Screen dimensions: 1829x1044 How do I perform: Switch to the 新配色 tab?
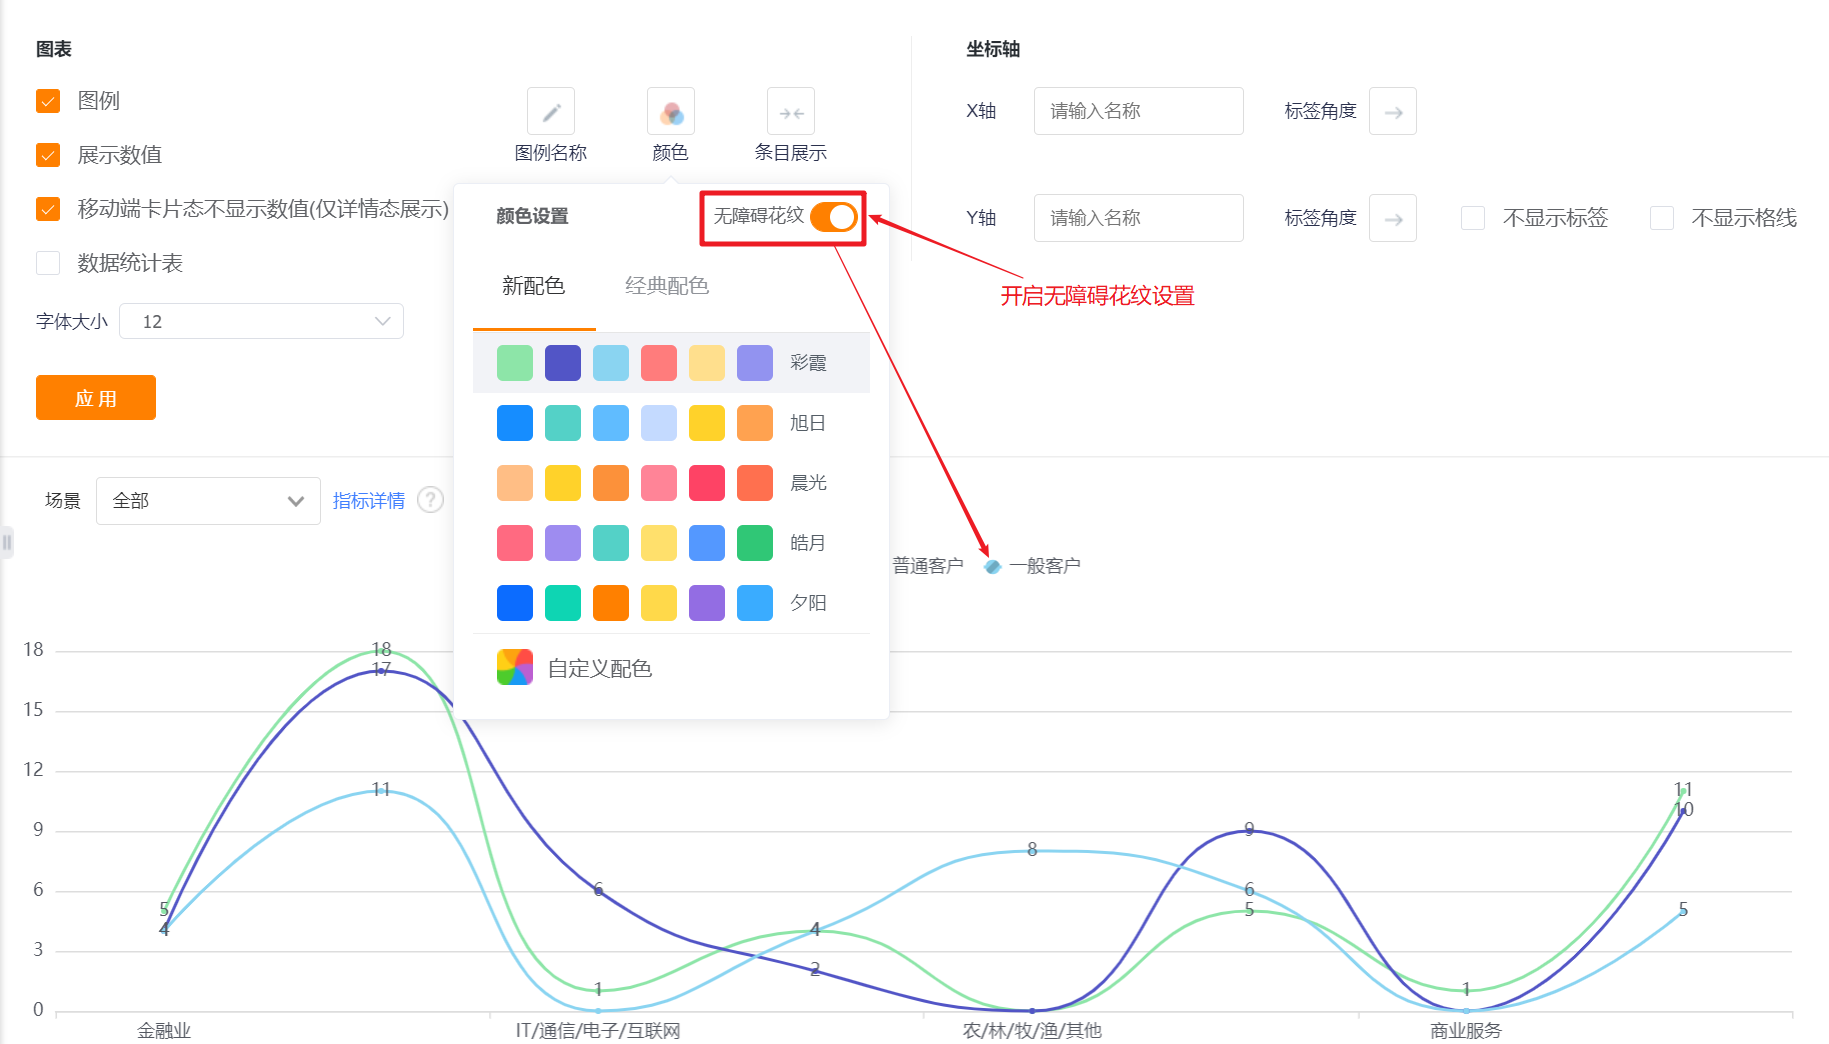[x=534, y=286]
